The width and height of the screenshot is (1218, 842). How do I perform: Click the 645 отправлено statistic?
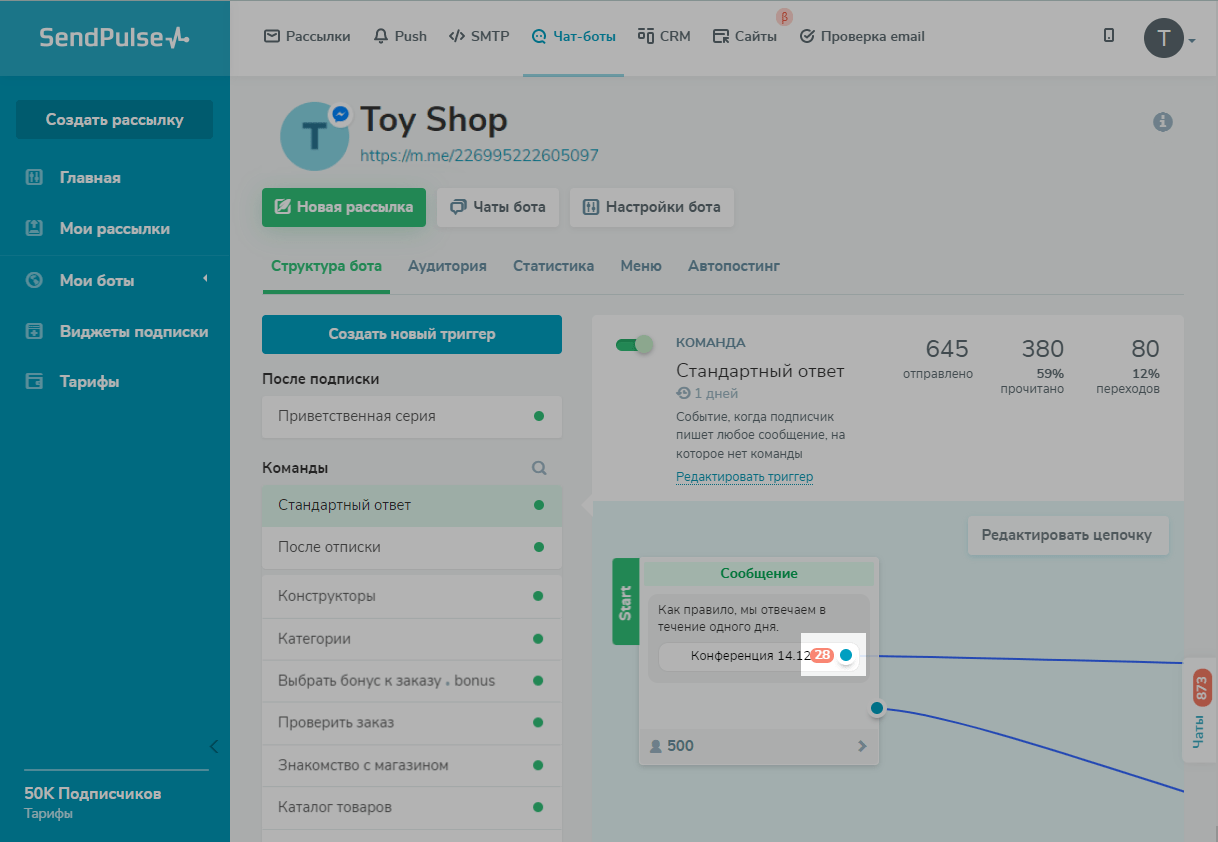tap(937, 359)
